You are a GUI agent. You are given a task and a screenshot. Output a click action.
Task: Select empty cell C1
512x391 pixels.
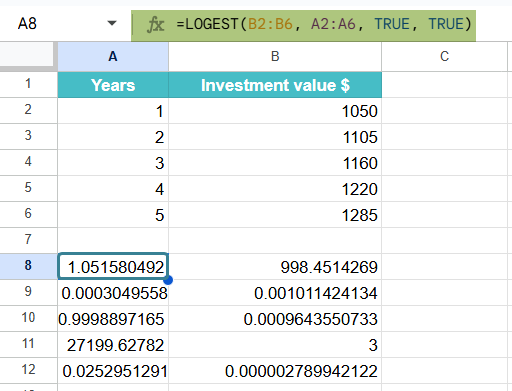pos(444,85)
